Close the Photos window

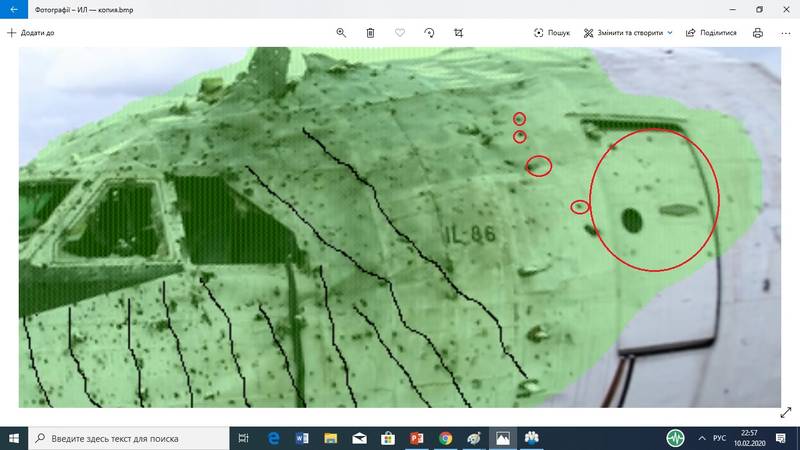(x=786, y=9)
